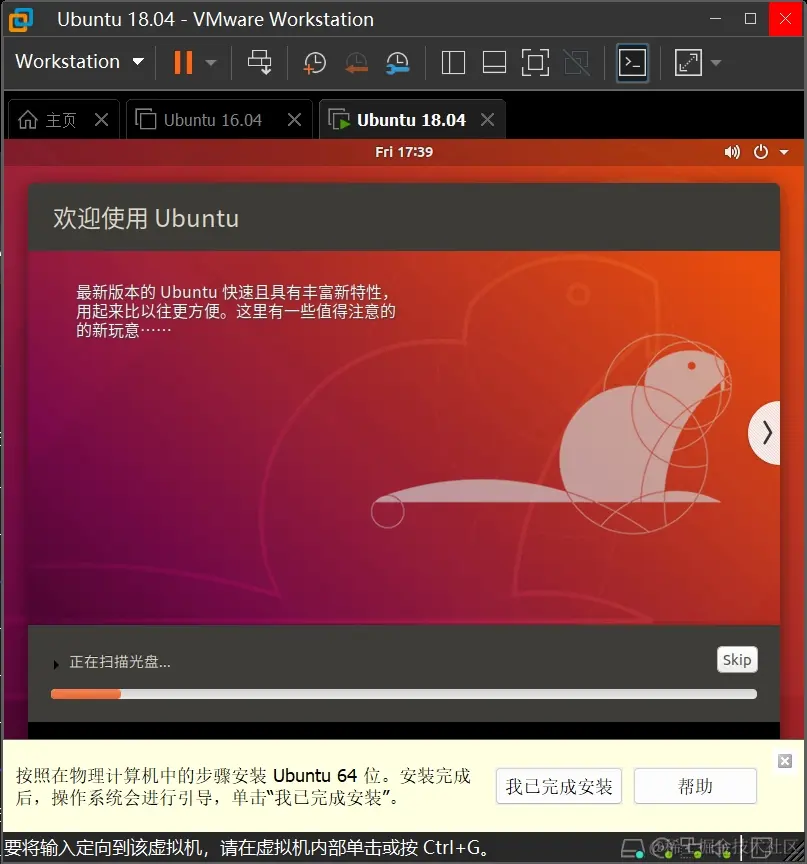Close the Ubuntu 18.04 tab
Image resolution: width=807 pixels, height=864 pixels.
488,119
